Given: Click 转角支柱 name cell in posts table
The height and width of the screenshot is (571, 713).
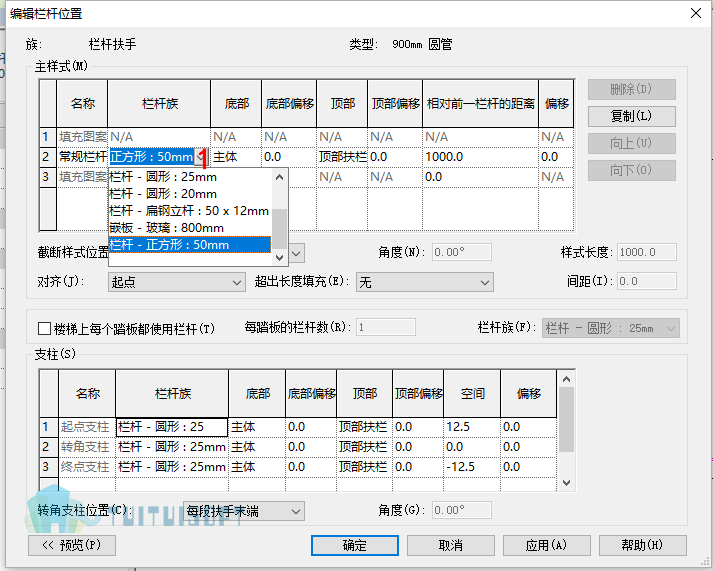Looking at the screenshot, I should click(87, 447).
